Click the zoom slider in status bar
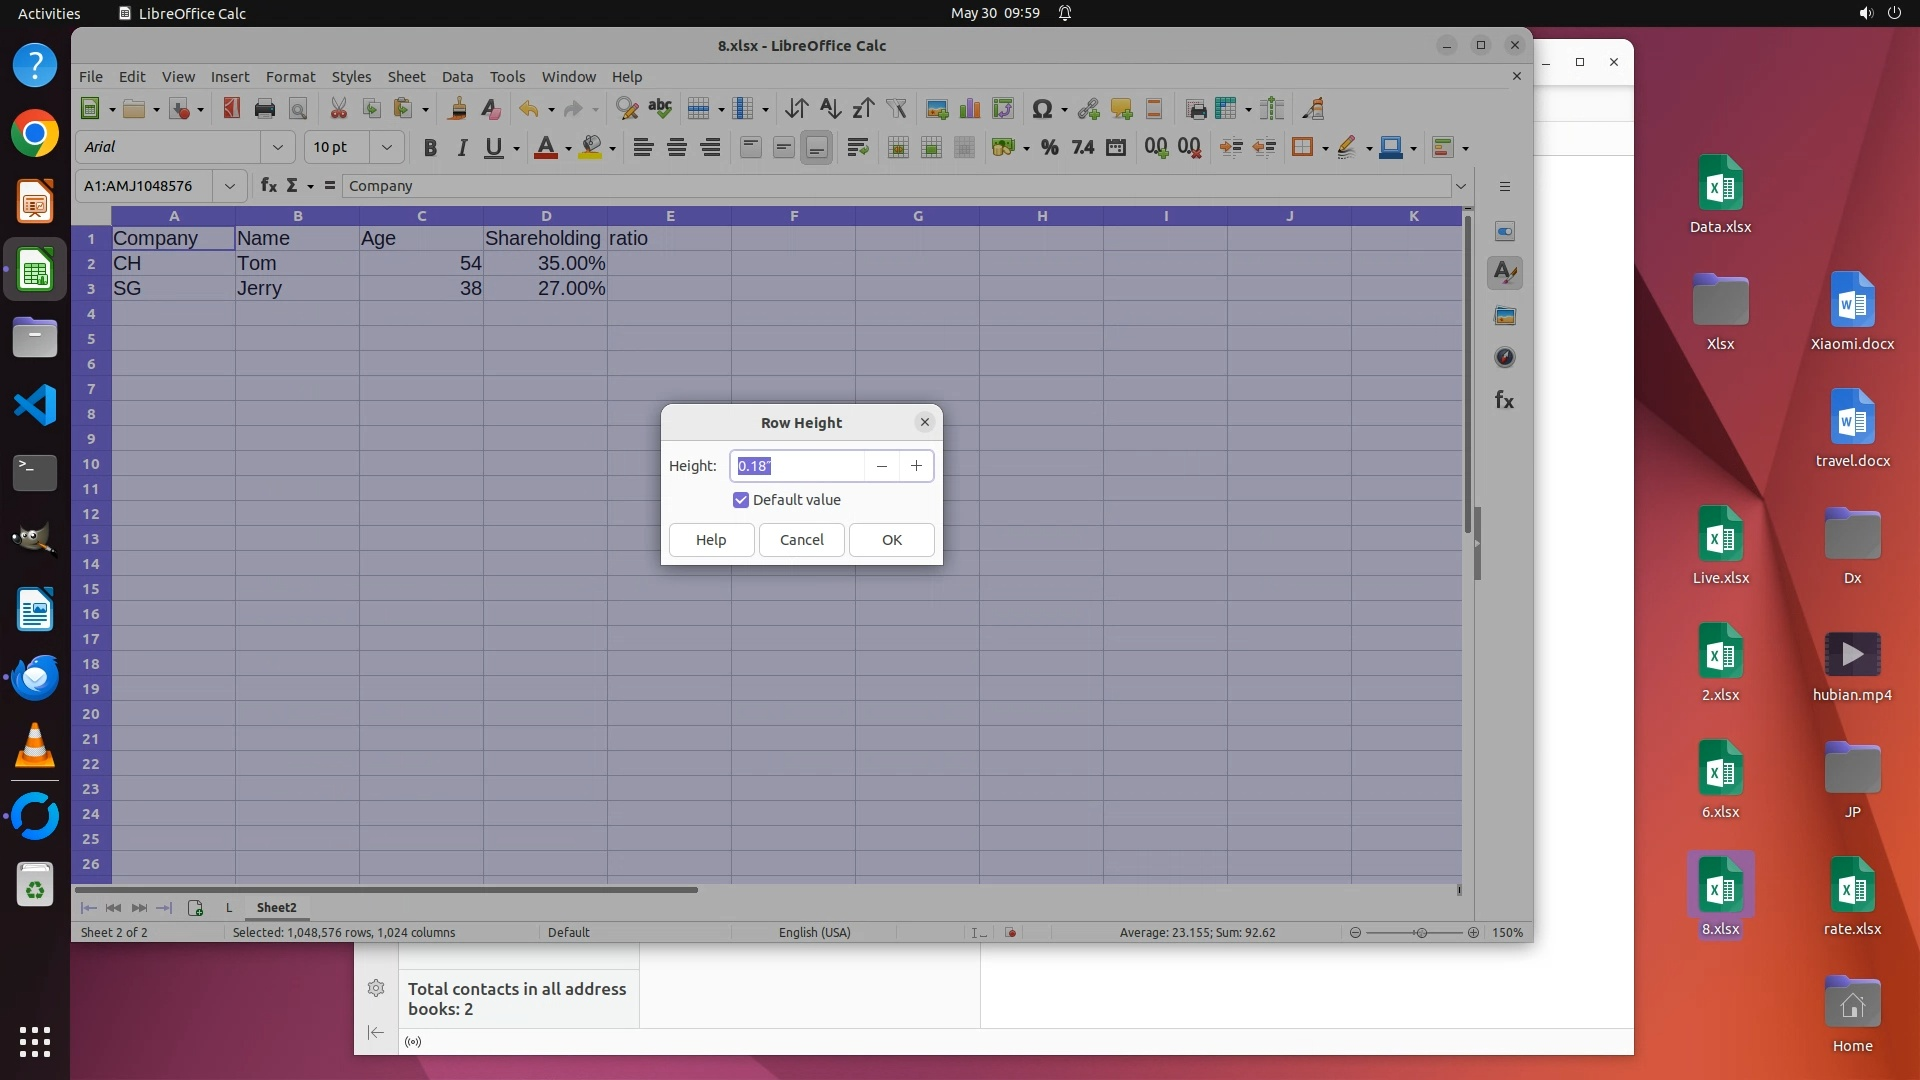1920x1080 pixels. [x=1420, y=933]
